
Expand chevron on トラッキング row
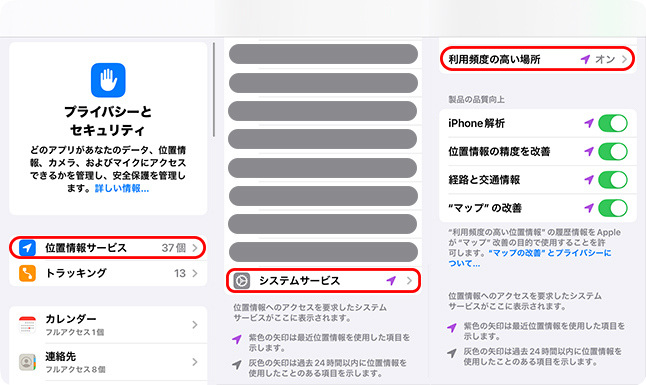[x=195, y=273]
